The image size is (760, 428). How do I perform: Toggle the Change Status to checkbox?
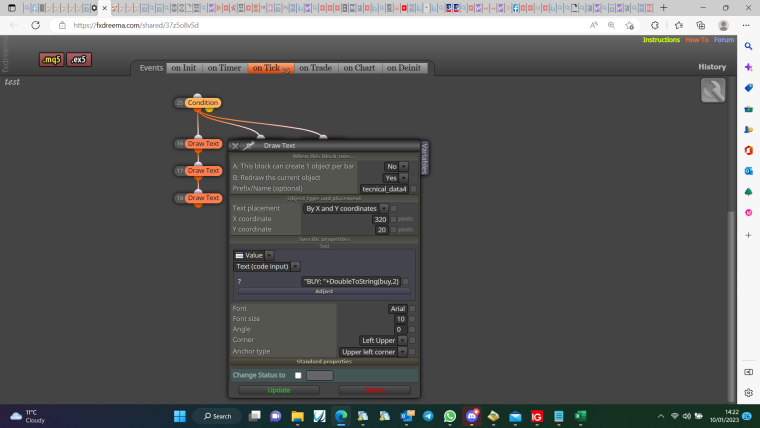tap(298, 375)
